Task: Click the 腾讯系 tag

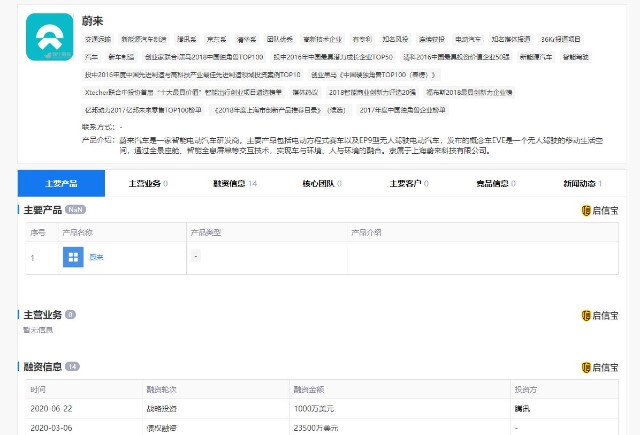Action: click(187, 39)
